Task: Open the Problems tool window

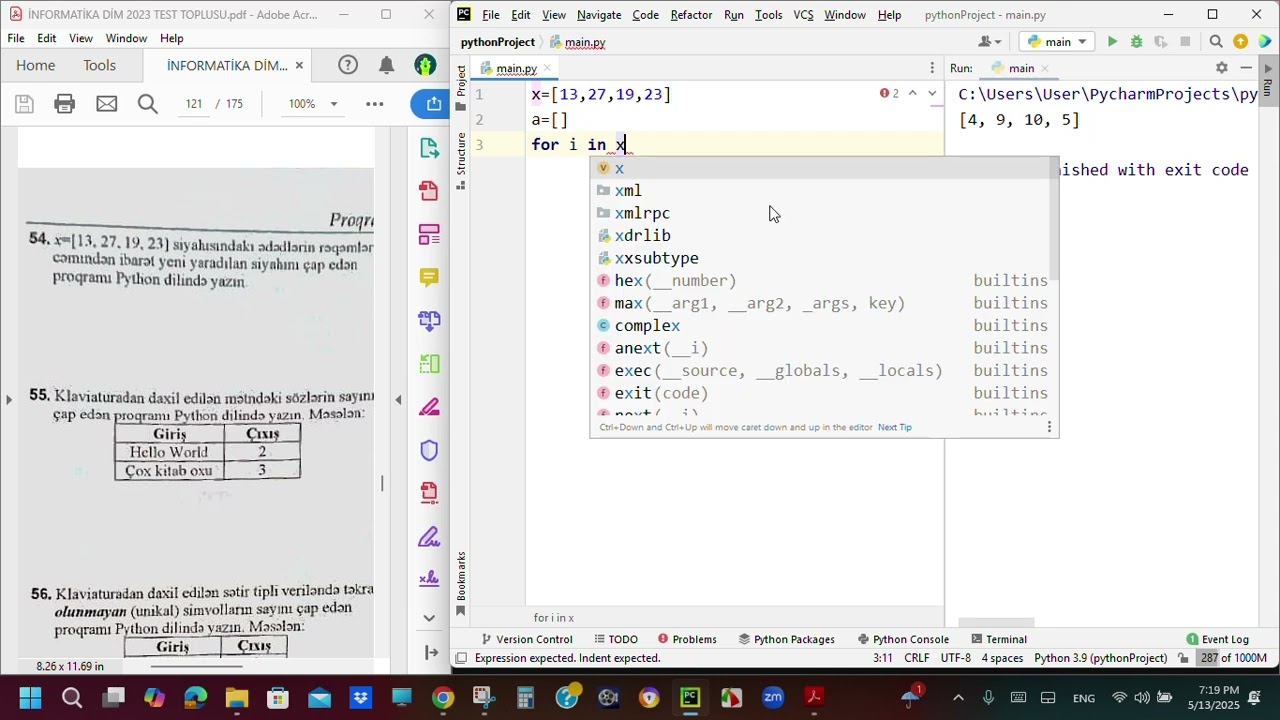Action: click(x=686, y=639)
